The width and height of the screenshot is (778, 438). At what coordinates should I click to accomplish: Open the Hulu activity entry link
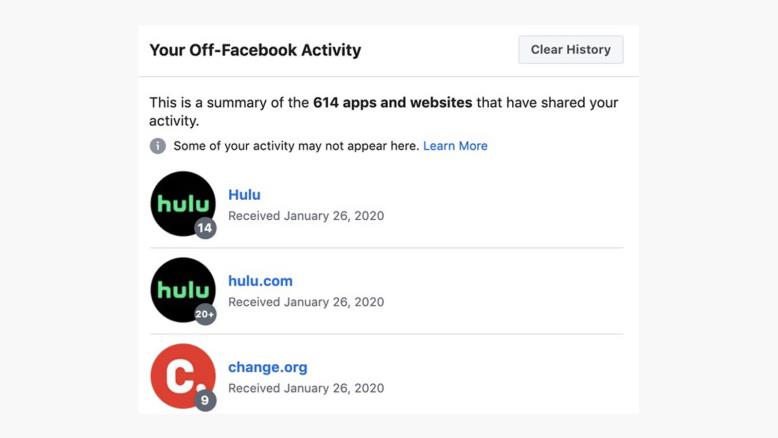[244, 195]
